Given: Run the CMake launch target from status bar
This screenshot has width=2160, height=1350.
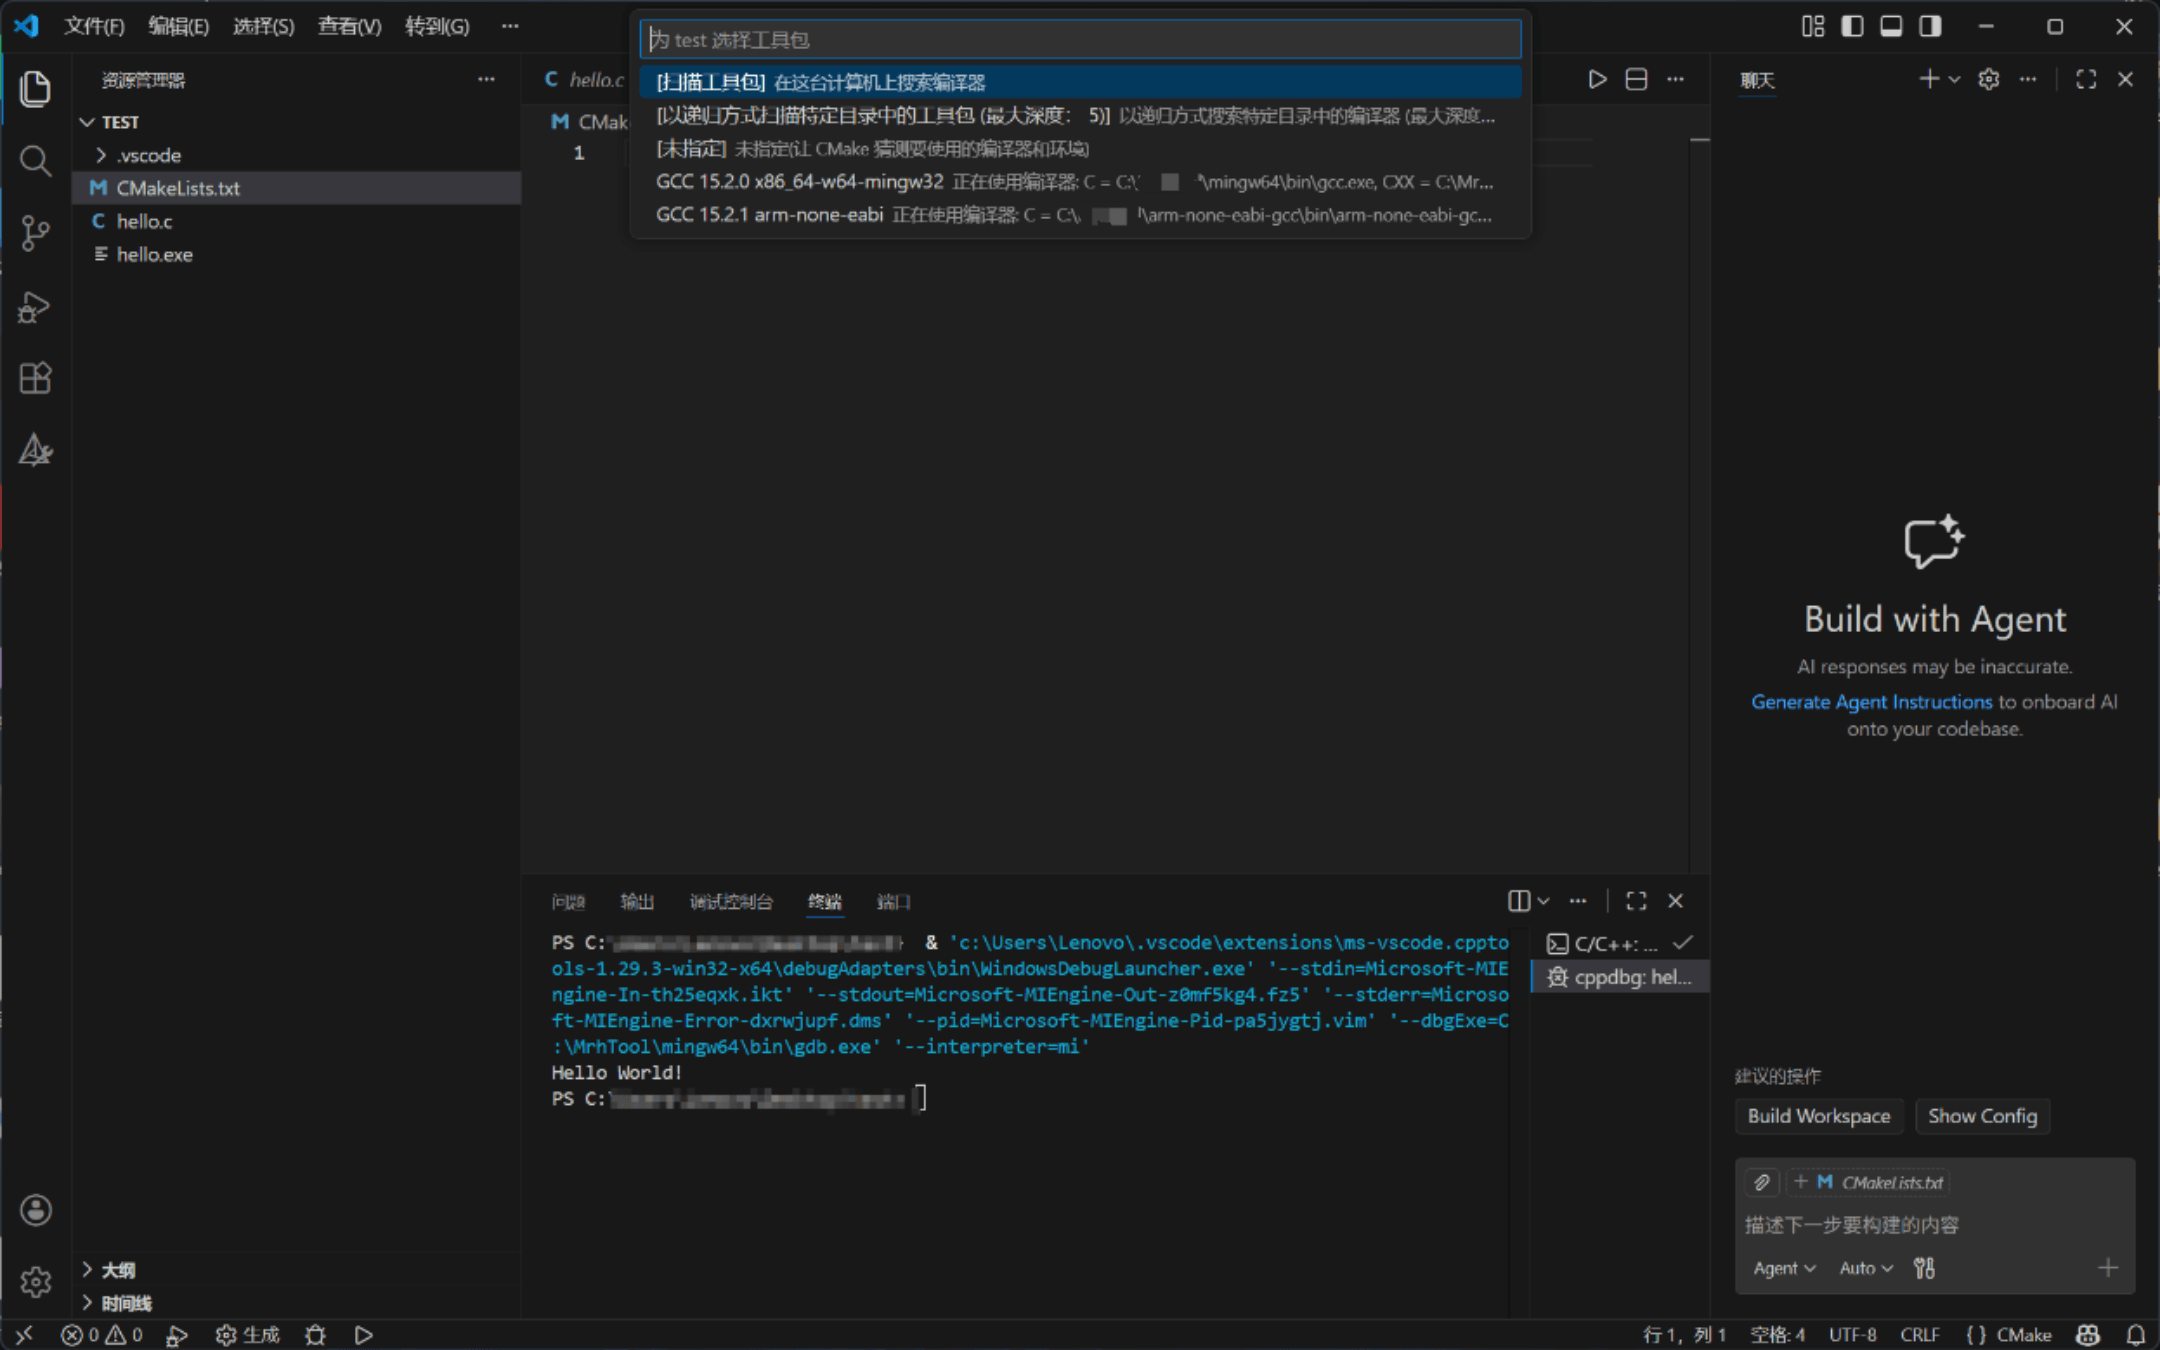Looking at the screenshot, I should pos(364,1334).
